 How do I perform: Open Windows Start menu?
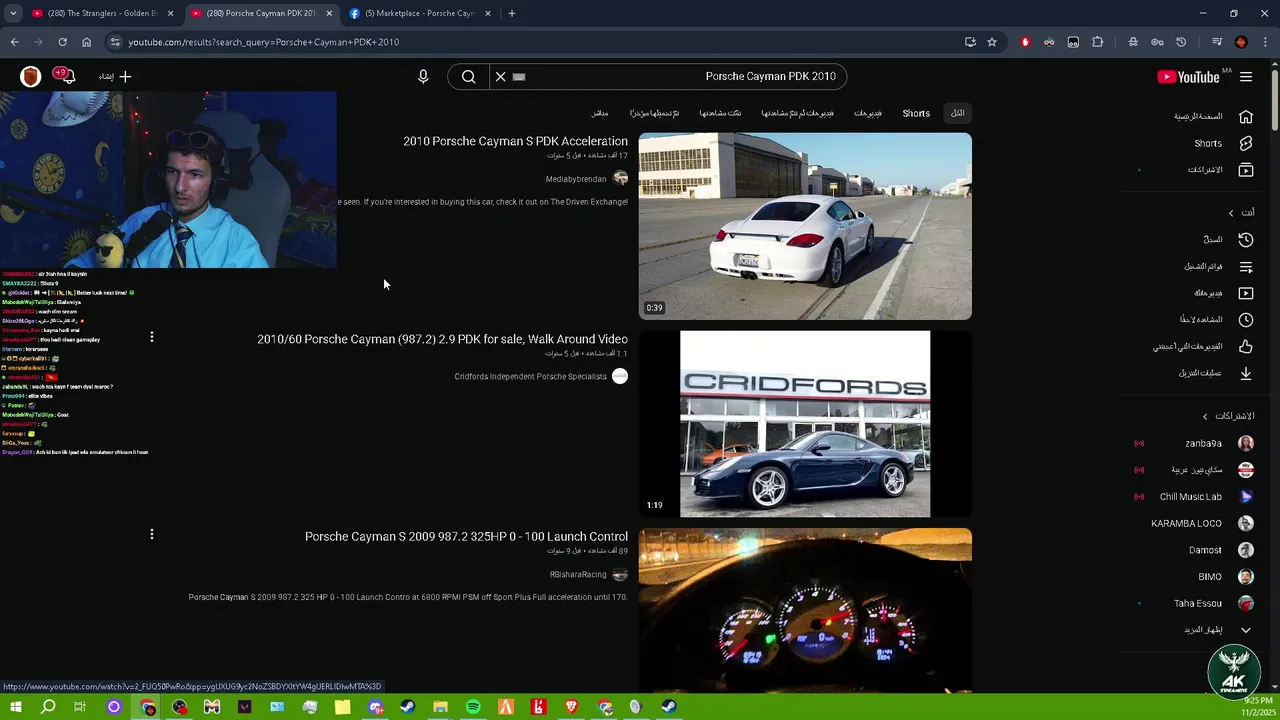[x=15, y=707]
